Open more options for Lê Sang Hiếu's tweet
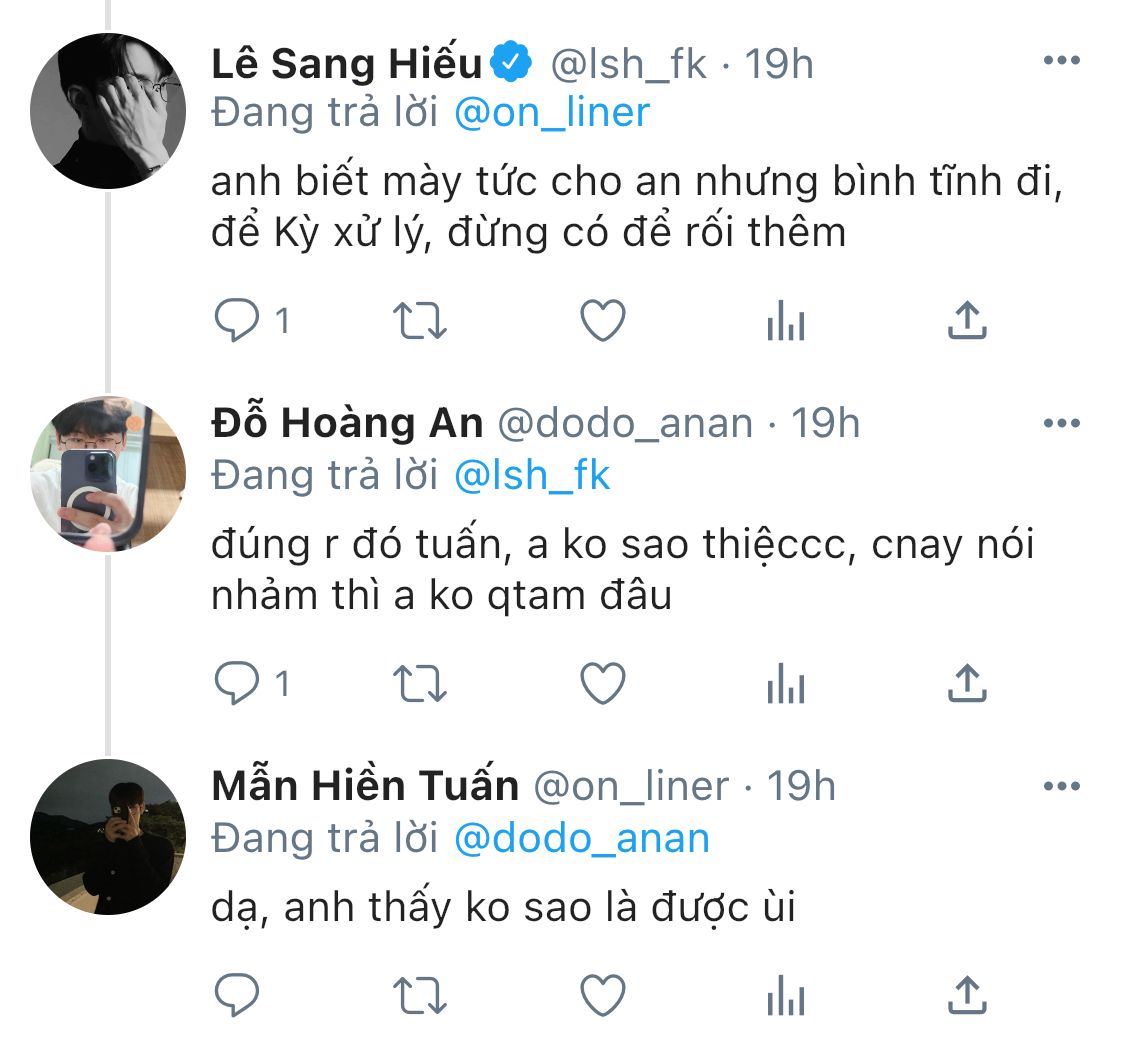 (1061, 62)
